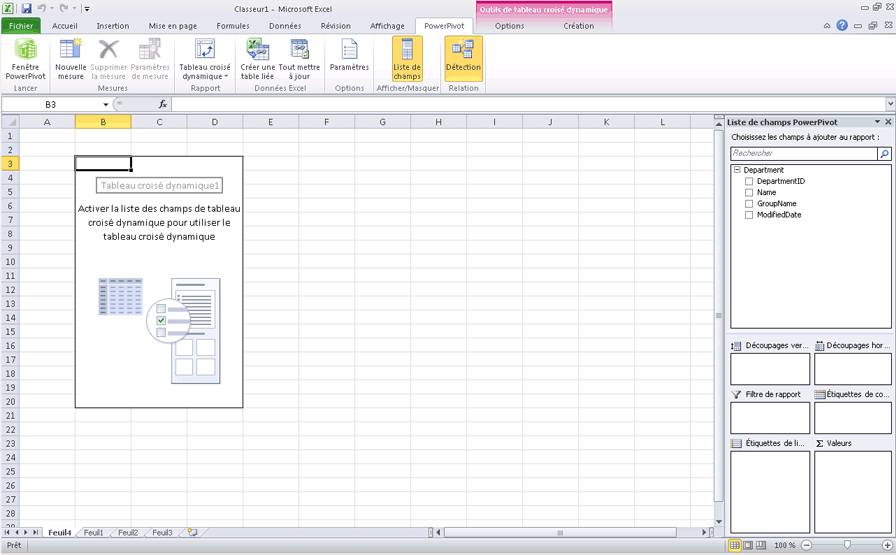Check the DepartmentID field checkbox
The height and width of the screenshot is (555, 896).
coord(749,181)
